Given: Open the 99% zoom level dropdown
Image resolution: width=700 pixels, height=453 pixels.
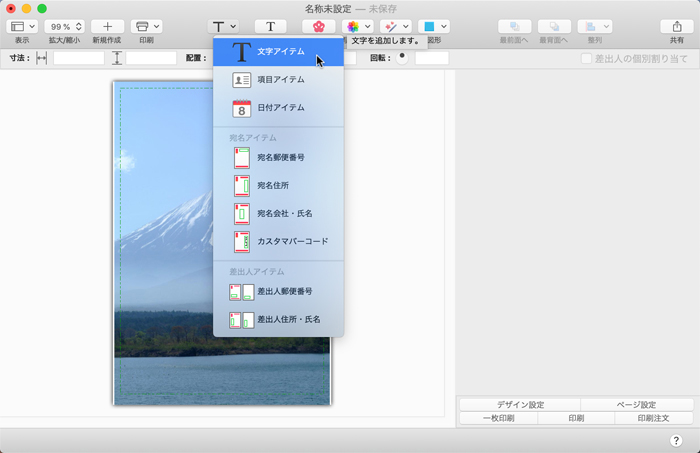Looking at the screenshot, I should pos(64,26).
